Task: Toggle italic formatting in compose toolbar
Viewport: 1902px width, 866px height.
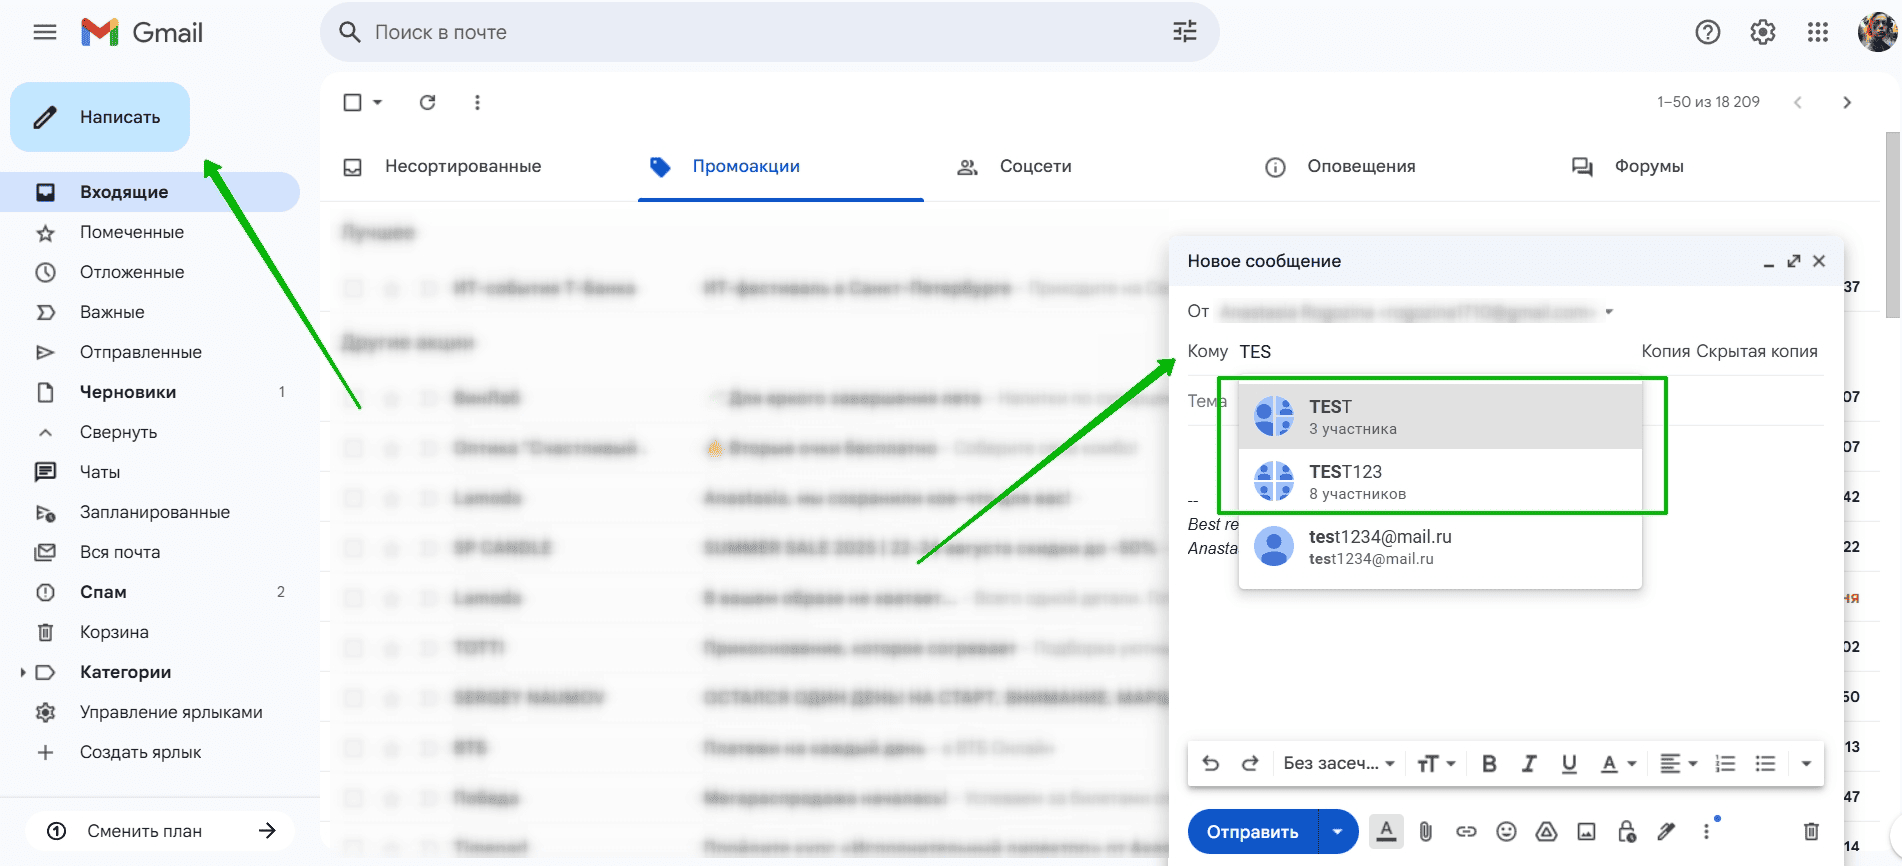Action: pyautogui.click(x=1529, y=764)
